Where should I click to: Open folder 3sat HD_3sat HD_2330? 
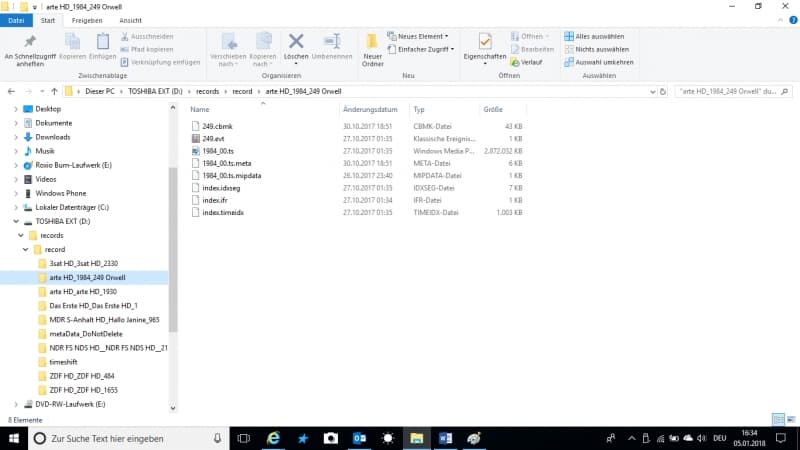tap(83, 264)
